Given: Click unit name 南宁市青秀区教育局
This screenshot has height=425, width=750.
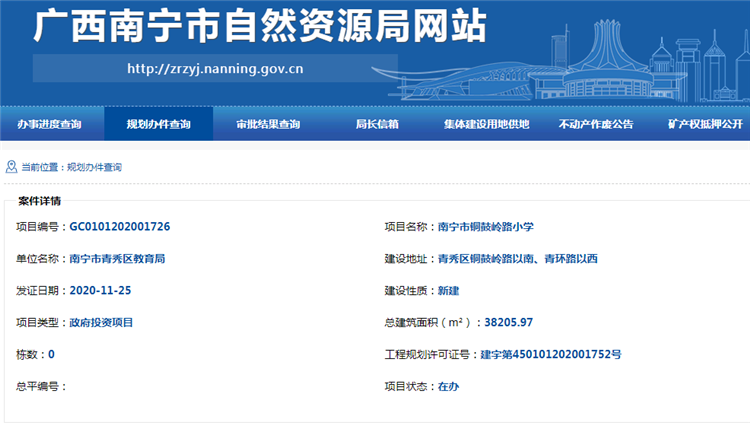Looking at the screenshot, I should (117, 259).
